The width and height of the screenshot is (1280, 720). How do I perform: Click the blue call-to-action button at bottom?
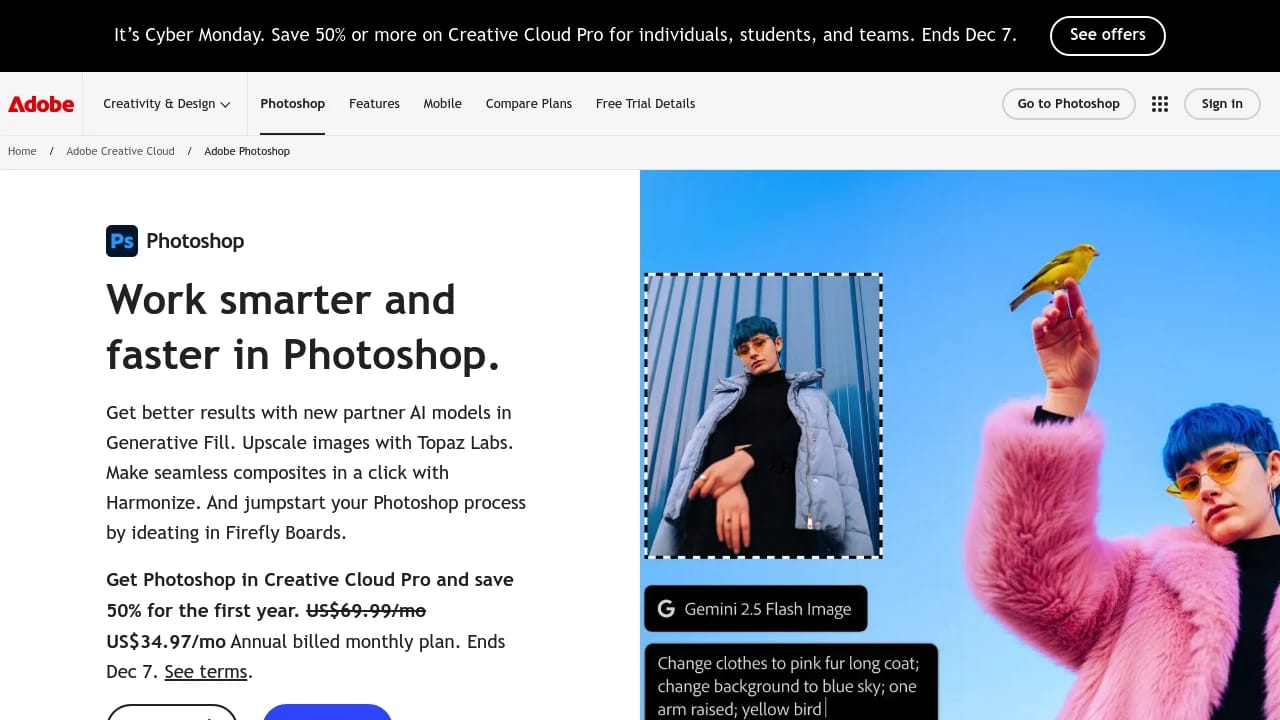[327, 714]
